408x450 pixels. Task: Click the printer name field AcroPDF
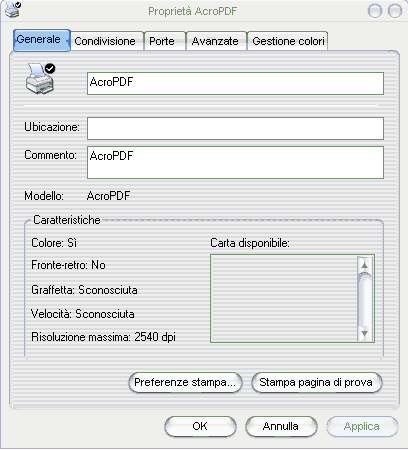pyautogui.click(x=235, y=83)
